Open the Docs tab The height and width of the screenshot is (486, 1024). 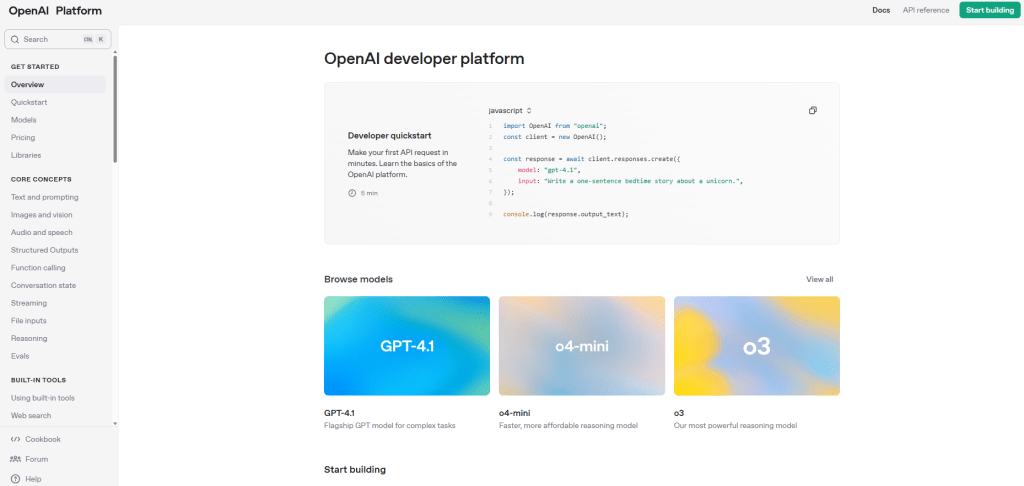[x=881, y=10]
